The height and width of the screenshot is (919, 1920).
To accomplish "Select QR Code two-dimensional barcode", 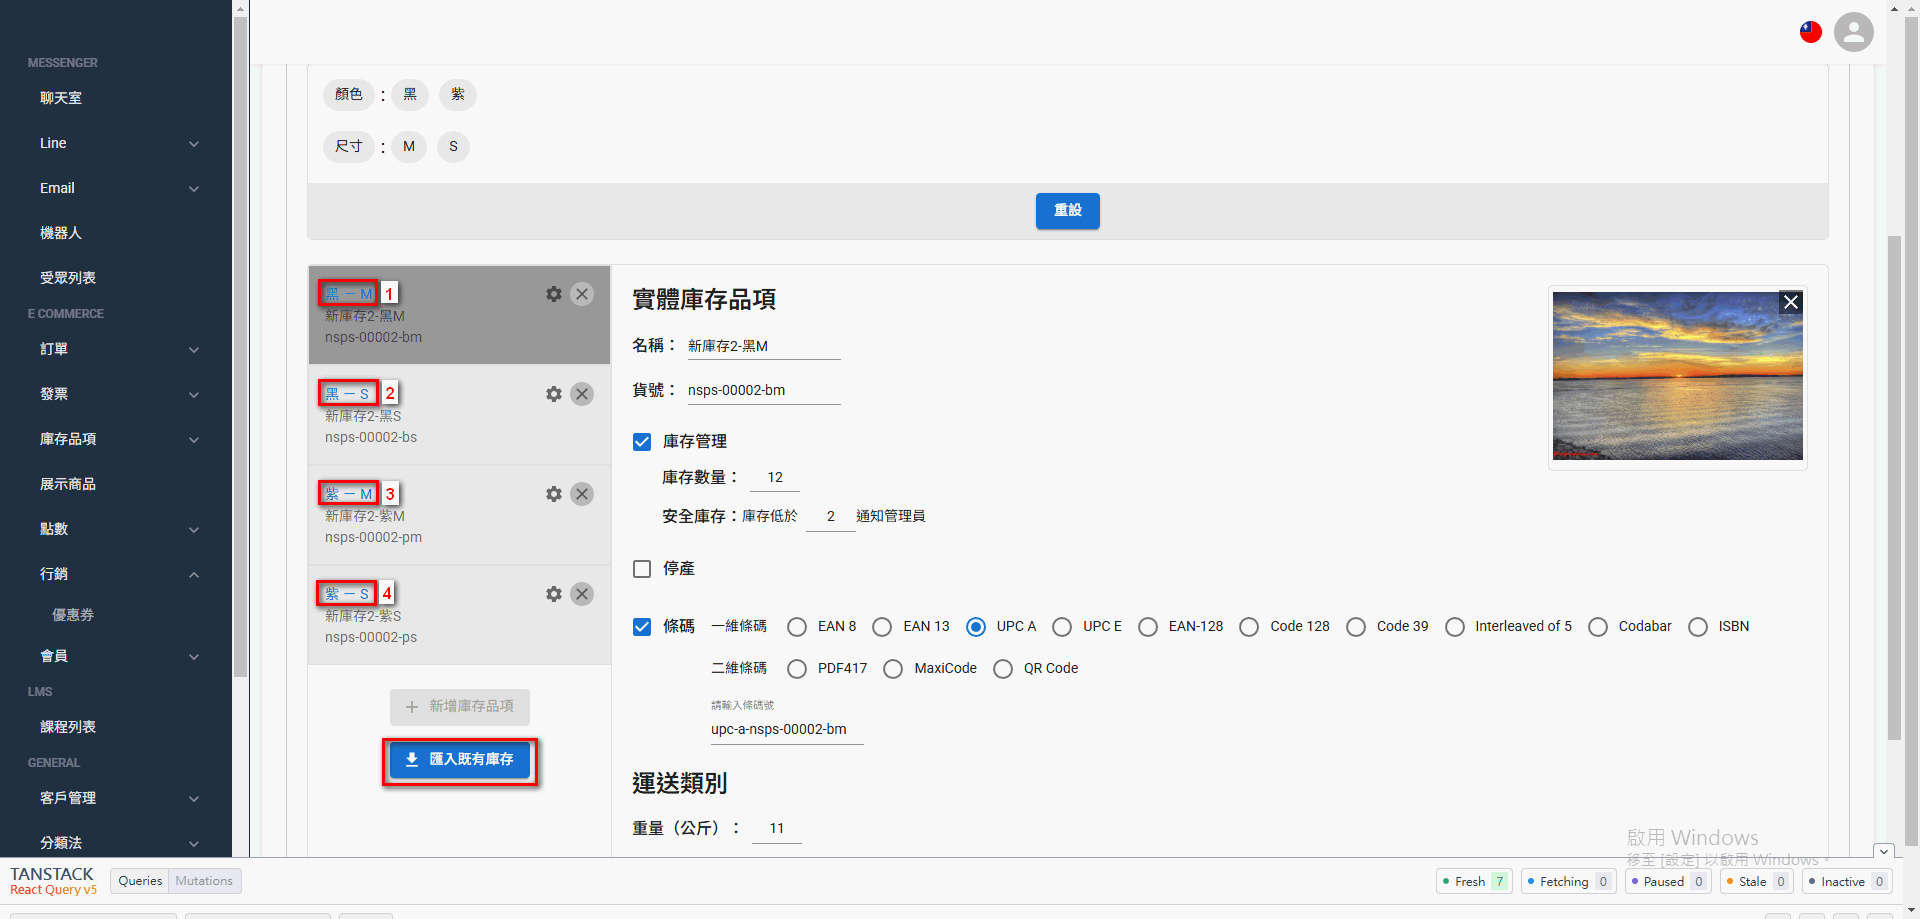I will pyautogui.click(x=1003, y=669).
